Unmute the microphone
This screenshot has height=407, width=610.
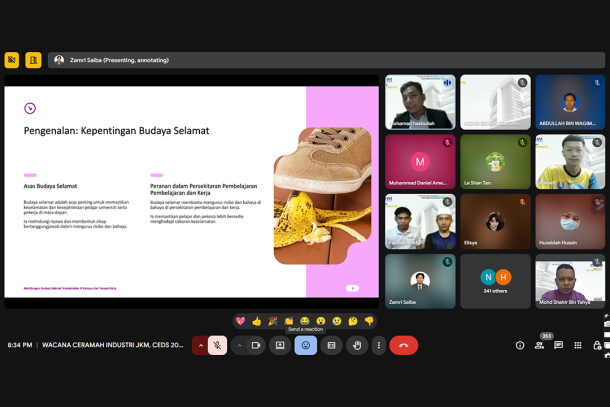tap(217, 345)
